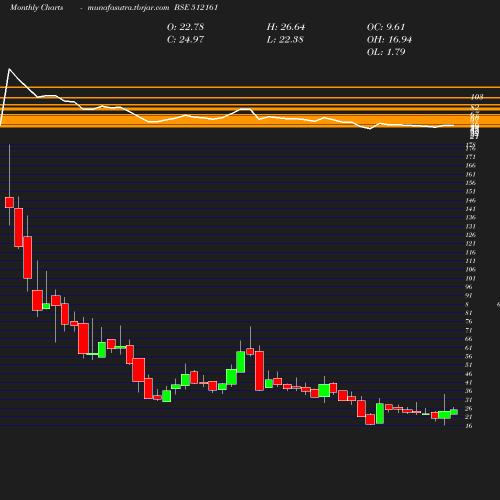Click the 'OC: 9.61' reading

point(386,27)
